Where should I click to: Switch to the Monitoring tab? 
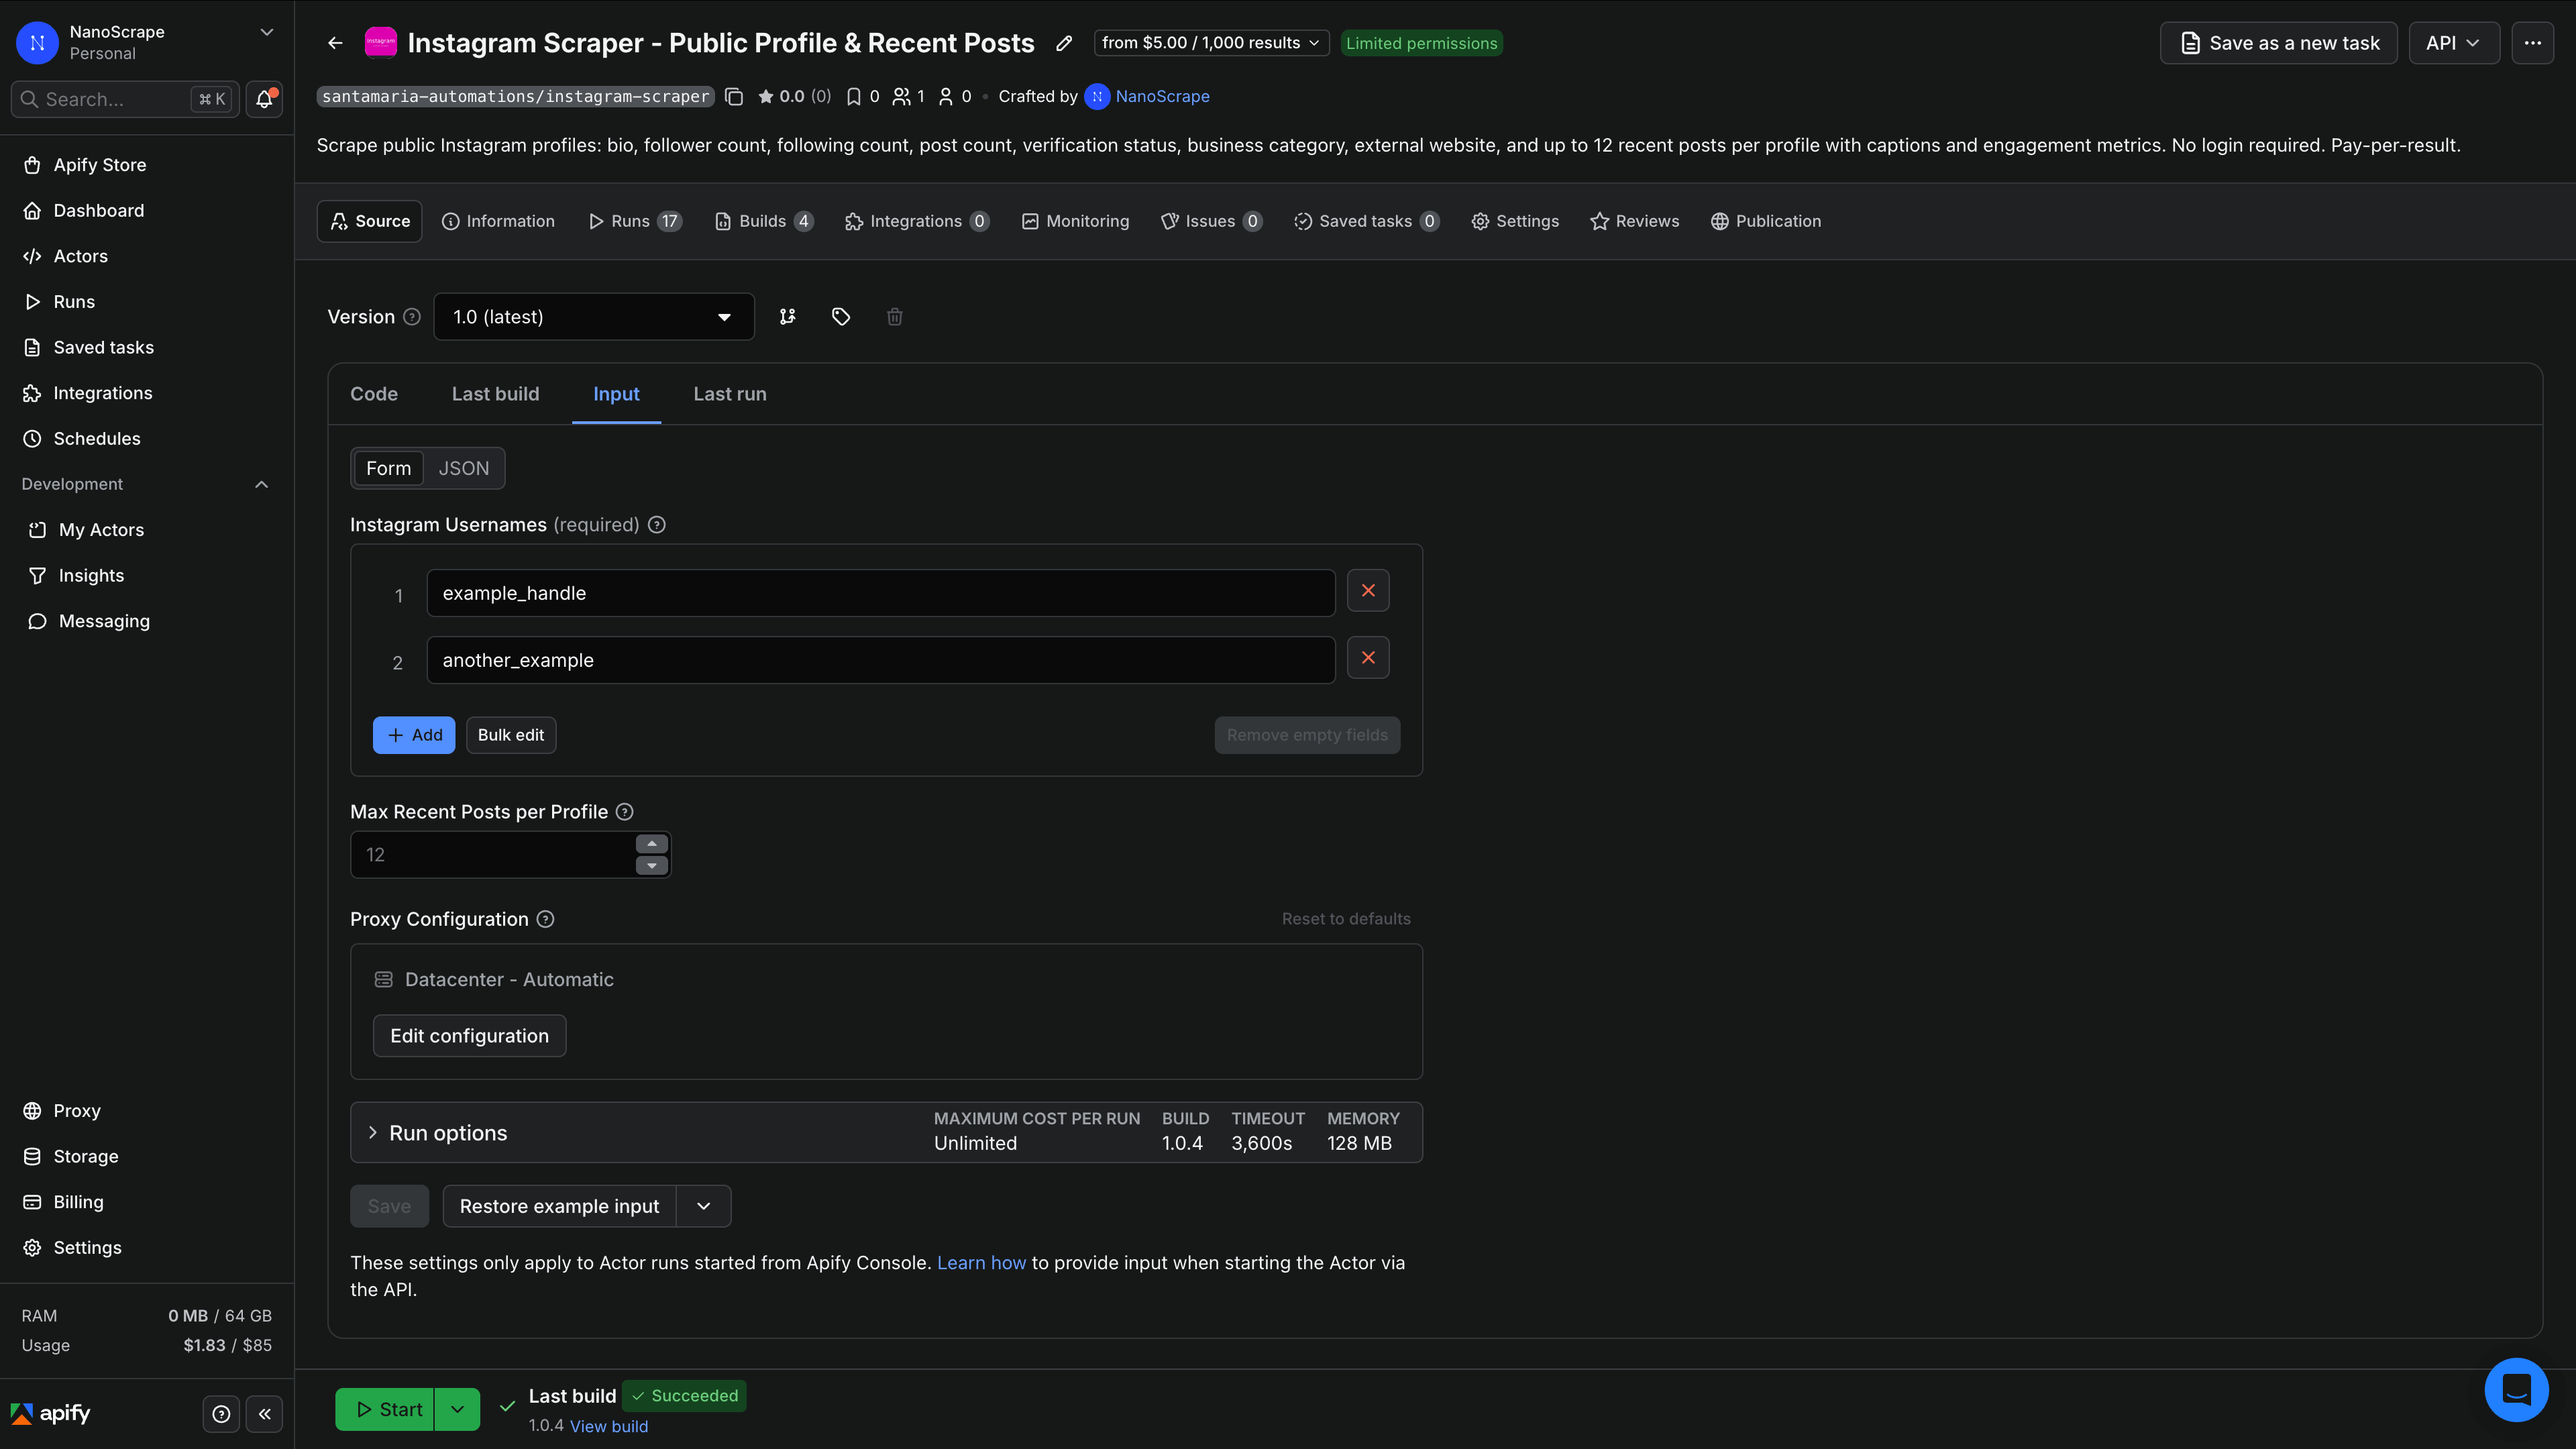point(1075,221)
